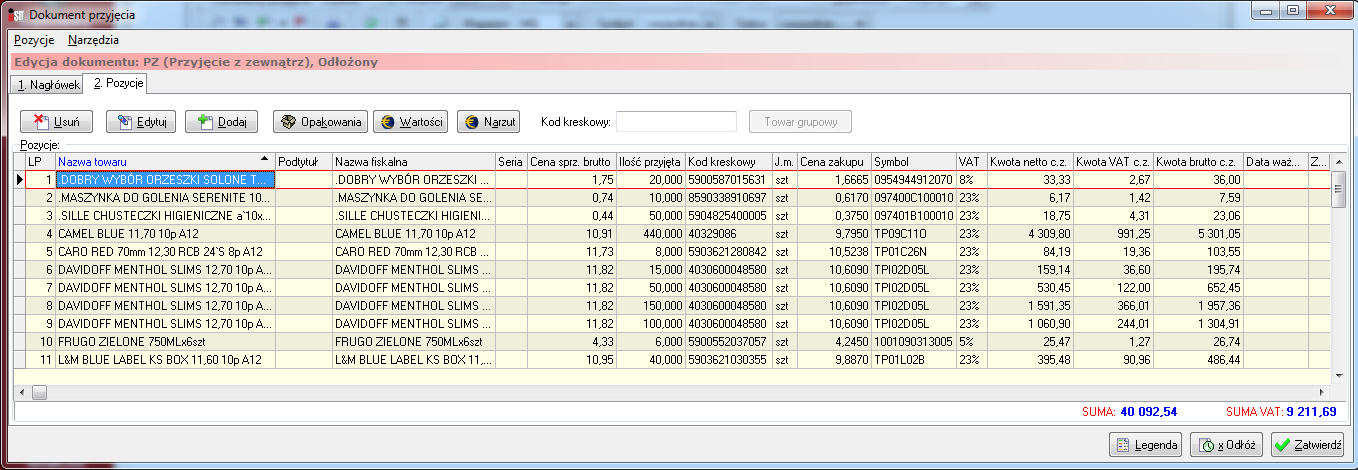
Task: Click the Symbol column header
Action: tap(913, 161)
